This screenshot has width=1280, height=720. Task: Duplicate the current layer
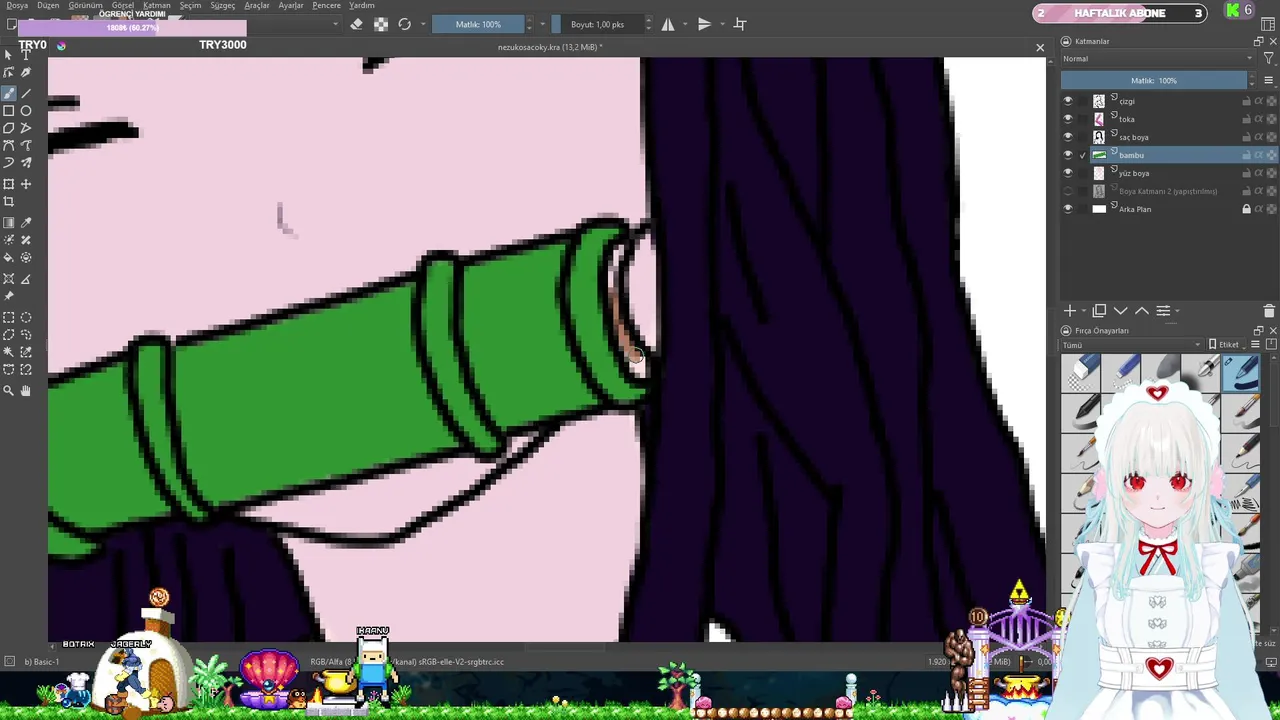point(1099,311)
